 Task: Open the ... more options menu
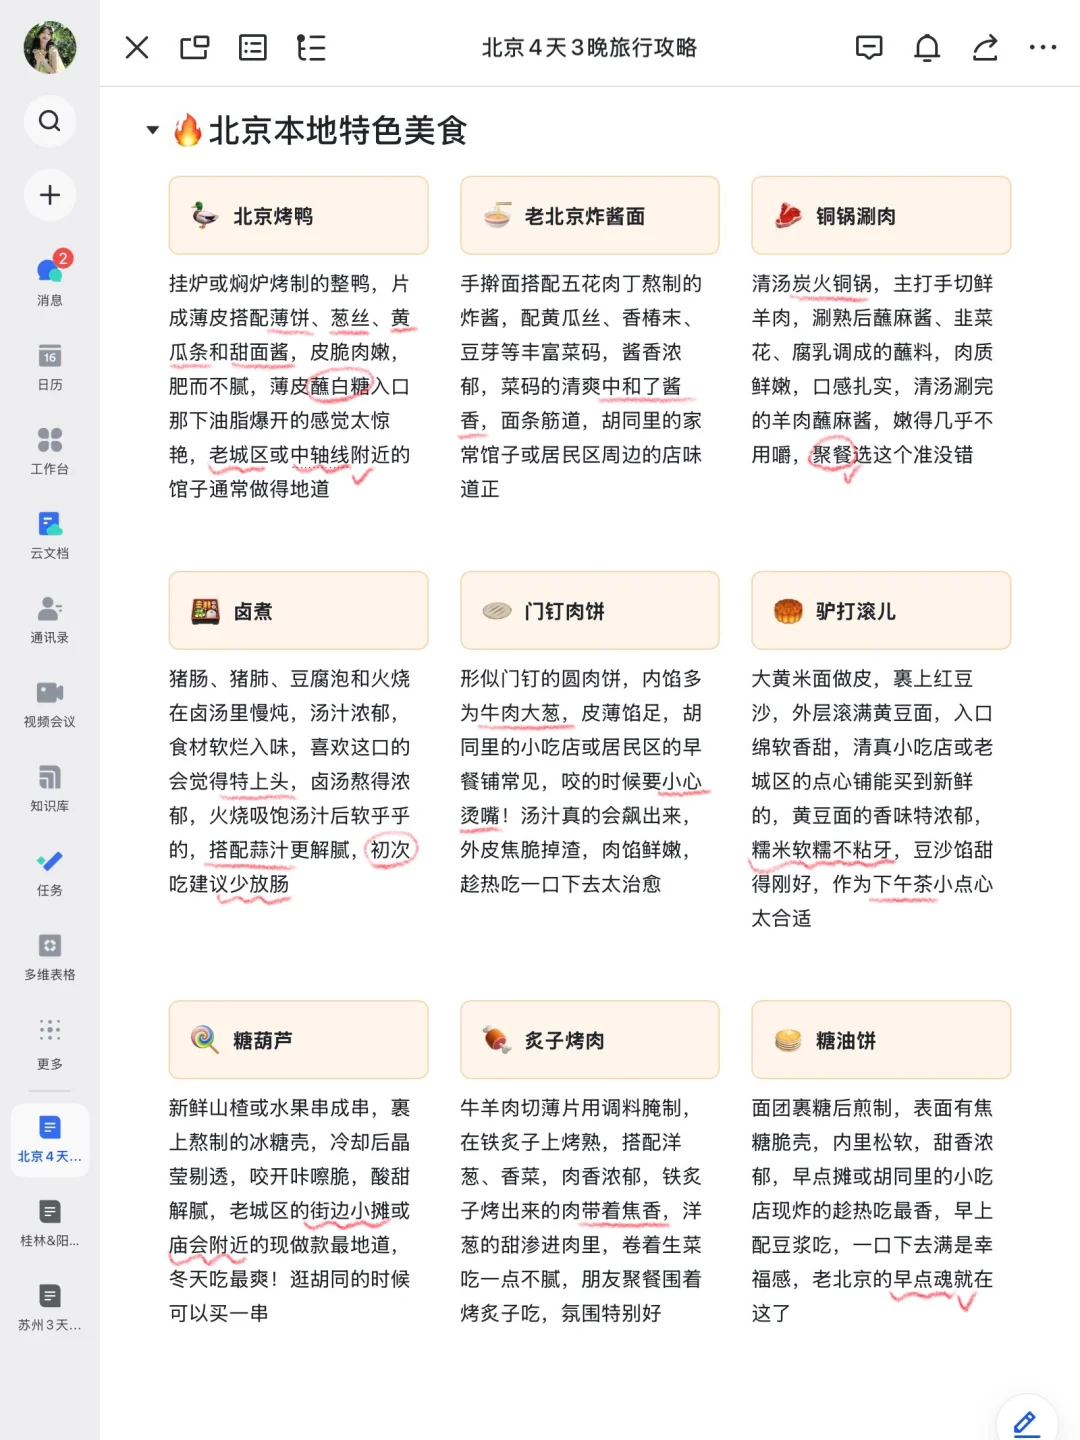point(1043,47)
